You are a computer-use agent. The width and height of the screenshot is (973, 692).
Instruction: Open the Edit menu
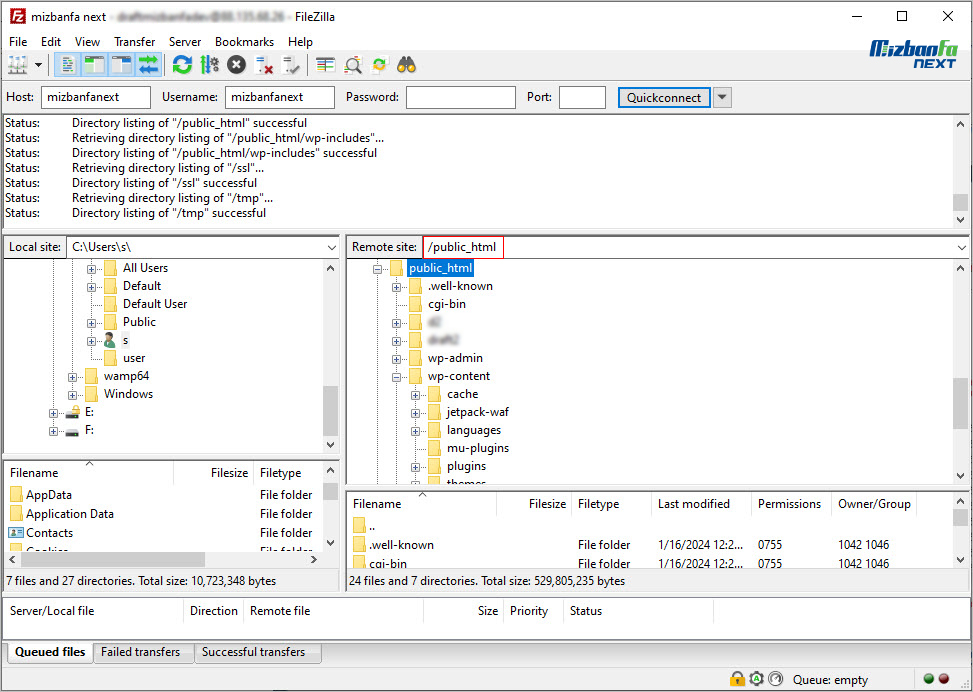tap(51, 42)
